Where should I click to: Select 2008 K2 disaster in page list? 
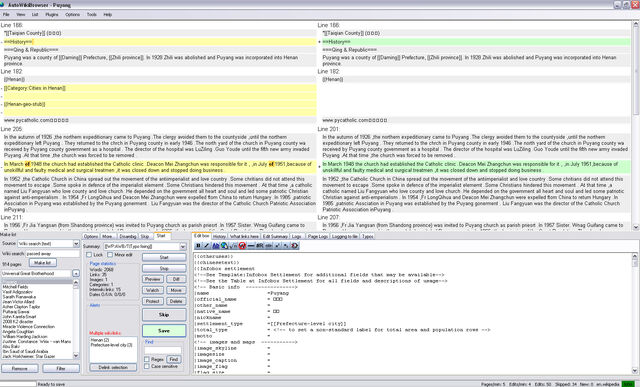click(x=17, y=322)
